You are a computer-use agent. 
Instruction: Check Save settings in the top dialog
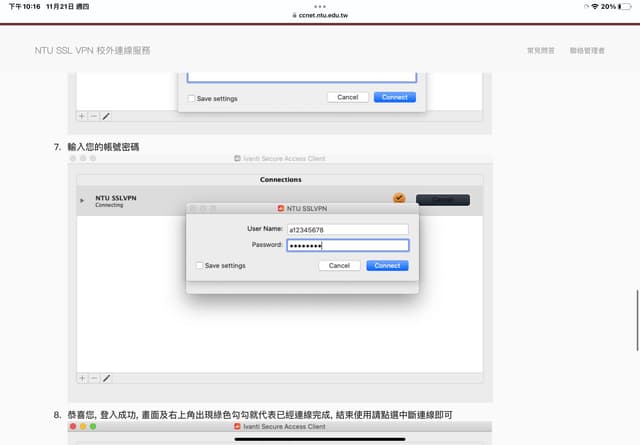coord(192,98)
